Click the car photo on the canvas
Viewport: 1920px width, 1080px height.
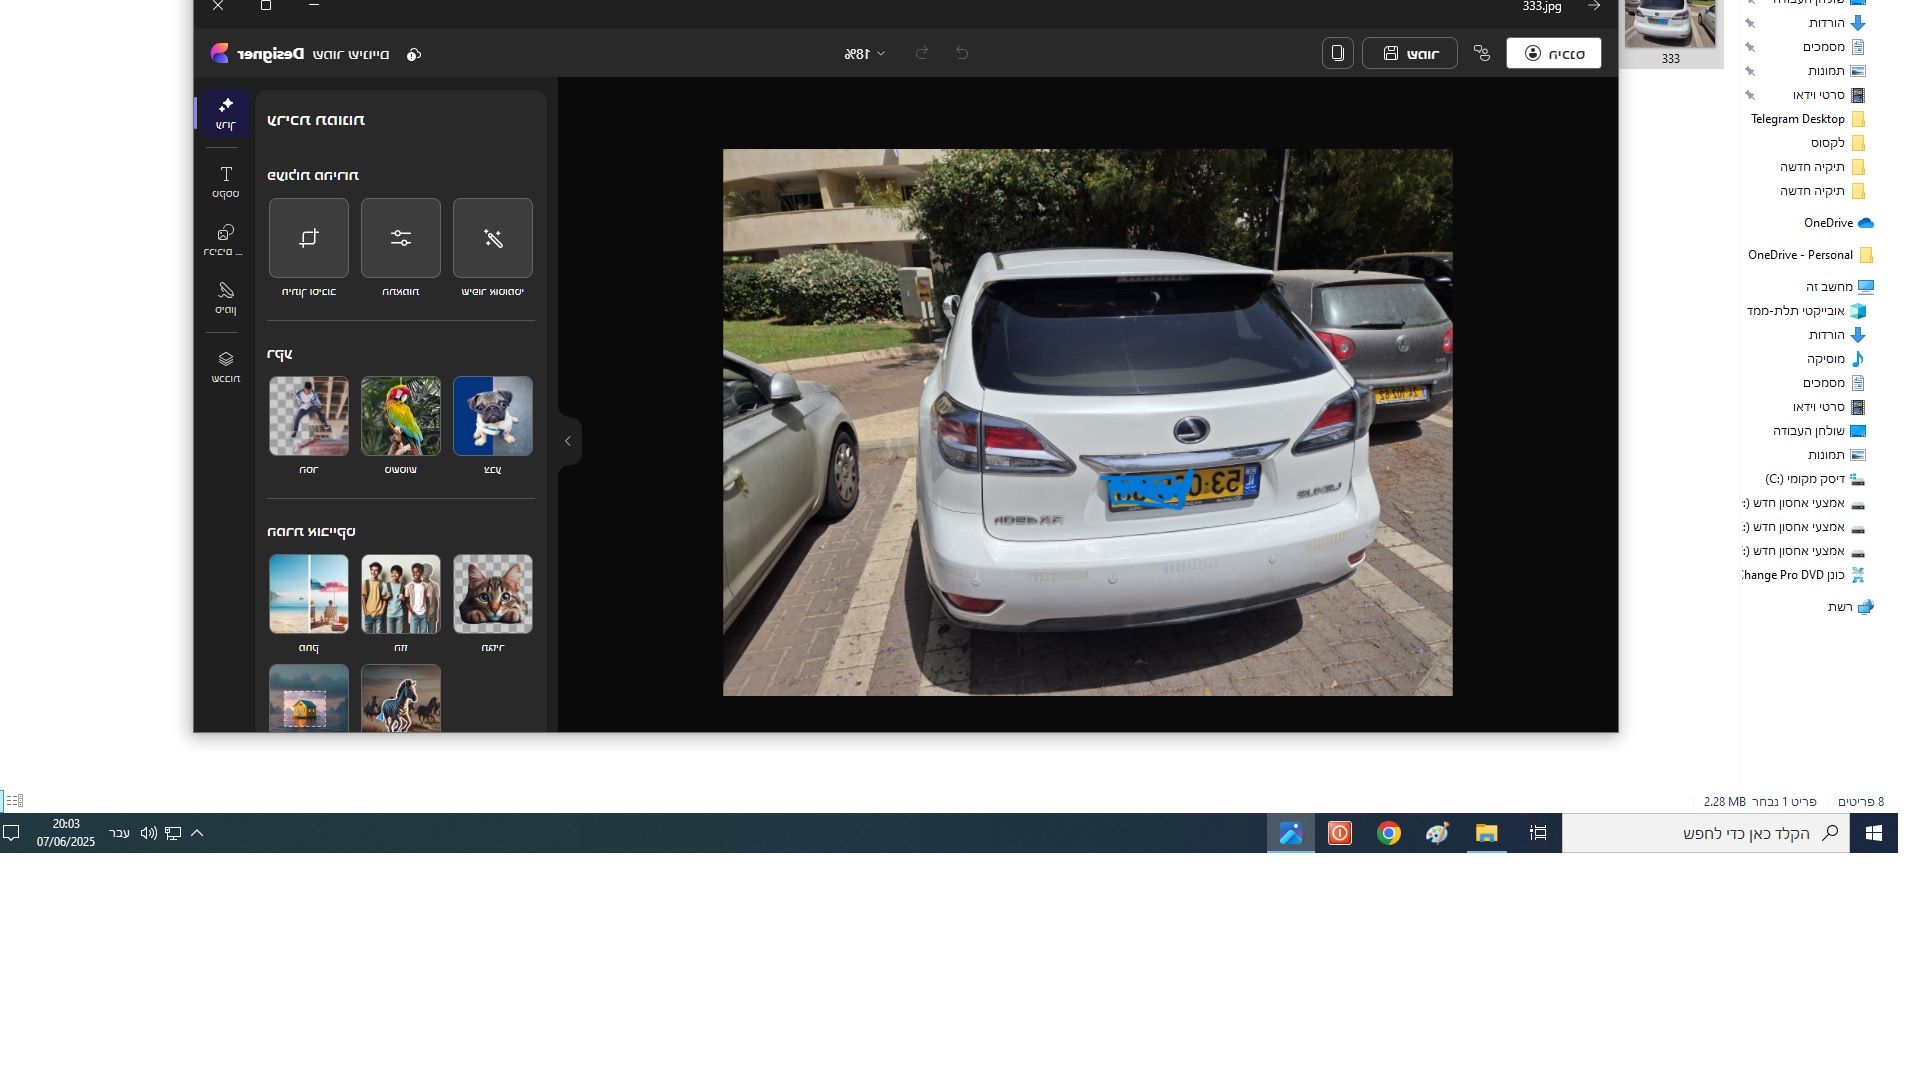tap(1088, 423)
